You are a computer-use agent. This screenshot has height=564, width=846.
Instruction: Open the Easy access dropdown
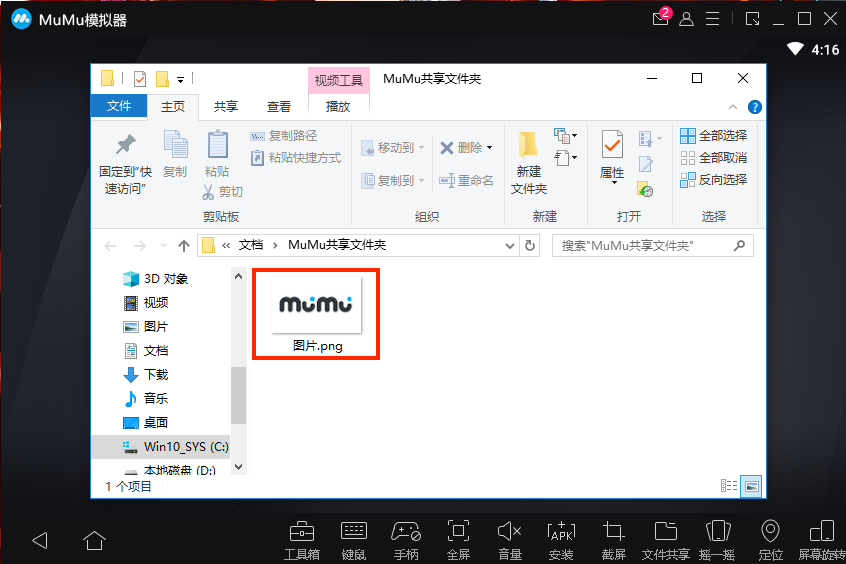(565, 158)
